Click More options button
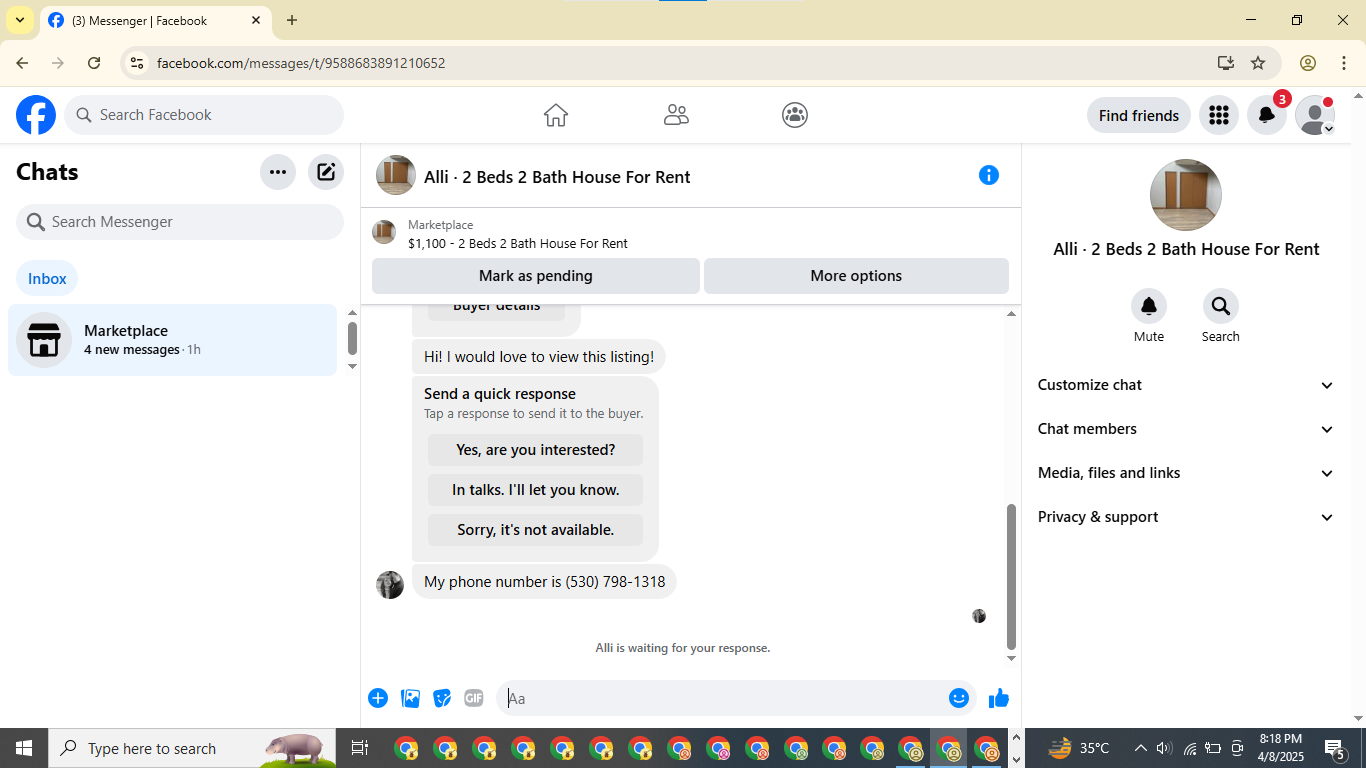 pyautogui.click(x=856, y=276)
